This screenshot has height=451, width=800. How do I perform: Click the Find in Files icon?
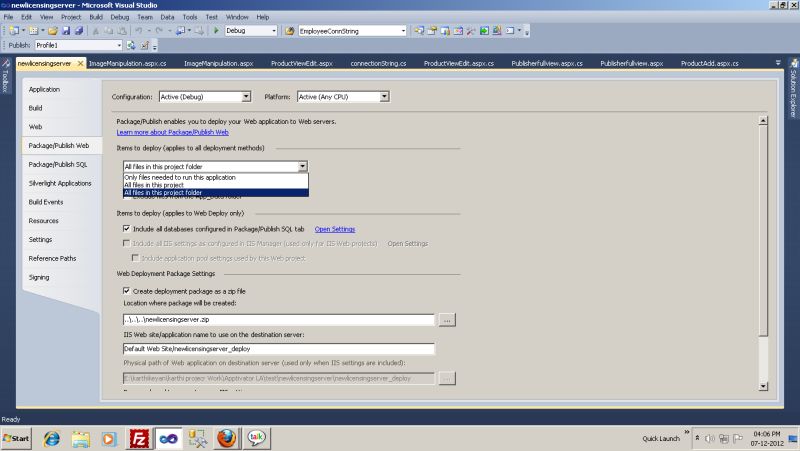pyautogui.click(x=290, y=31)
